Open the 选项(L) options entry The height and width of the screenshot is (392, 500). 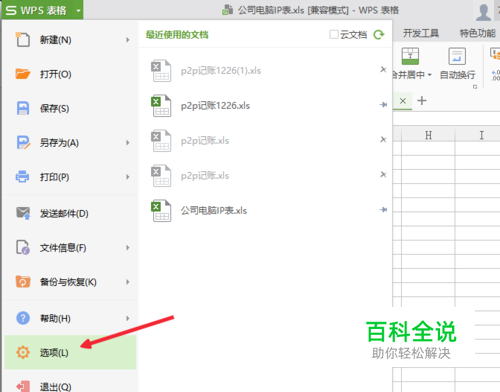(70, 352)
